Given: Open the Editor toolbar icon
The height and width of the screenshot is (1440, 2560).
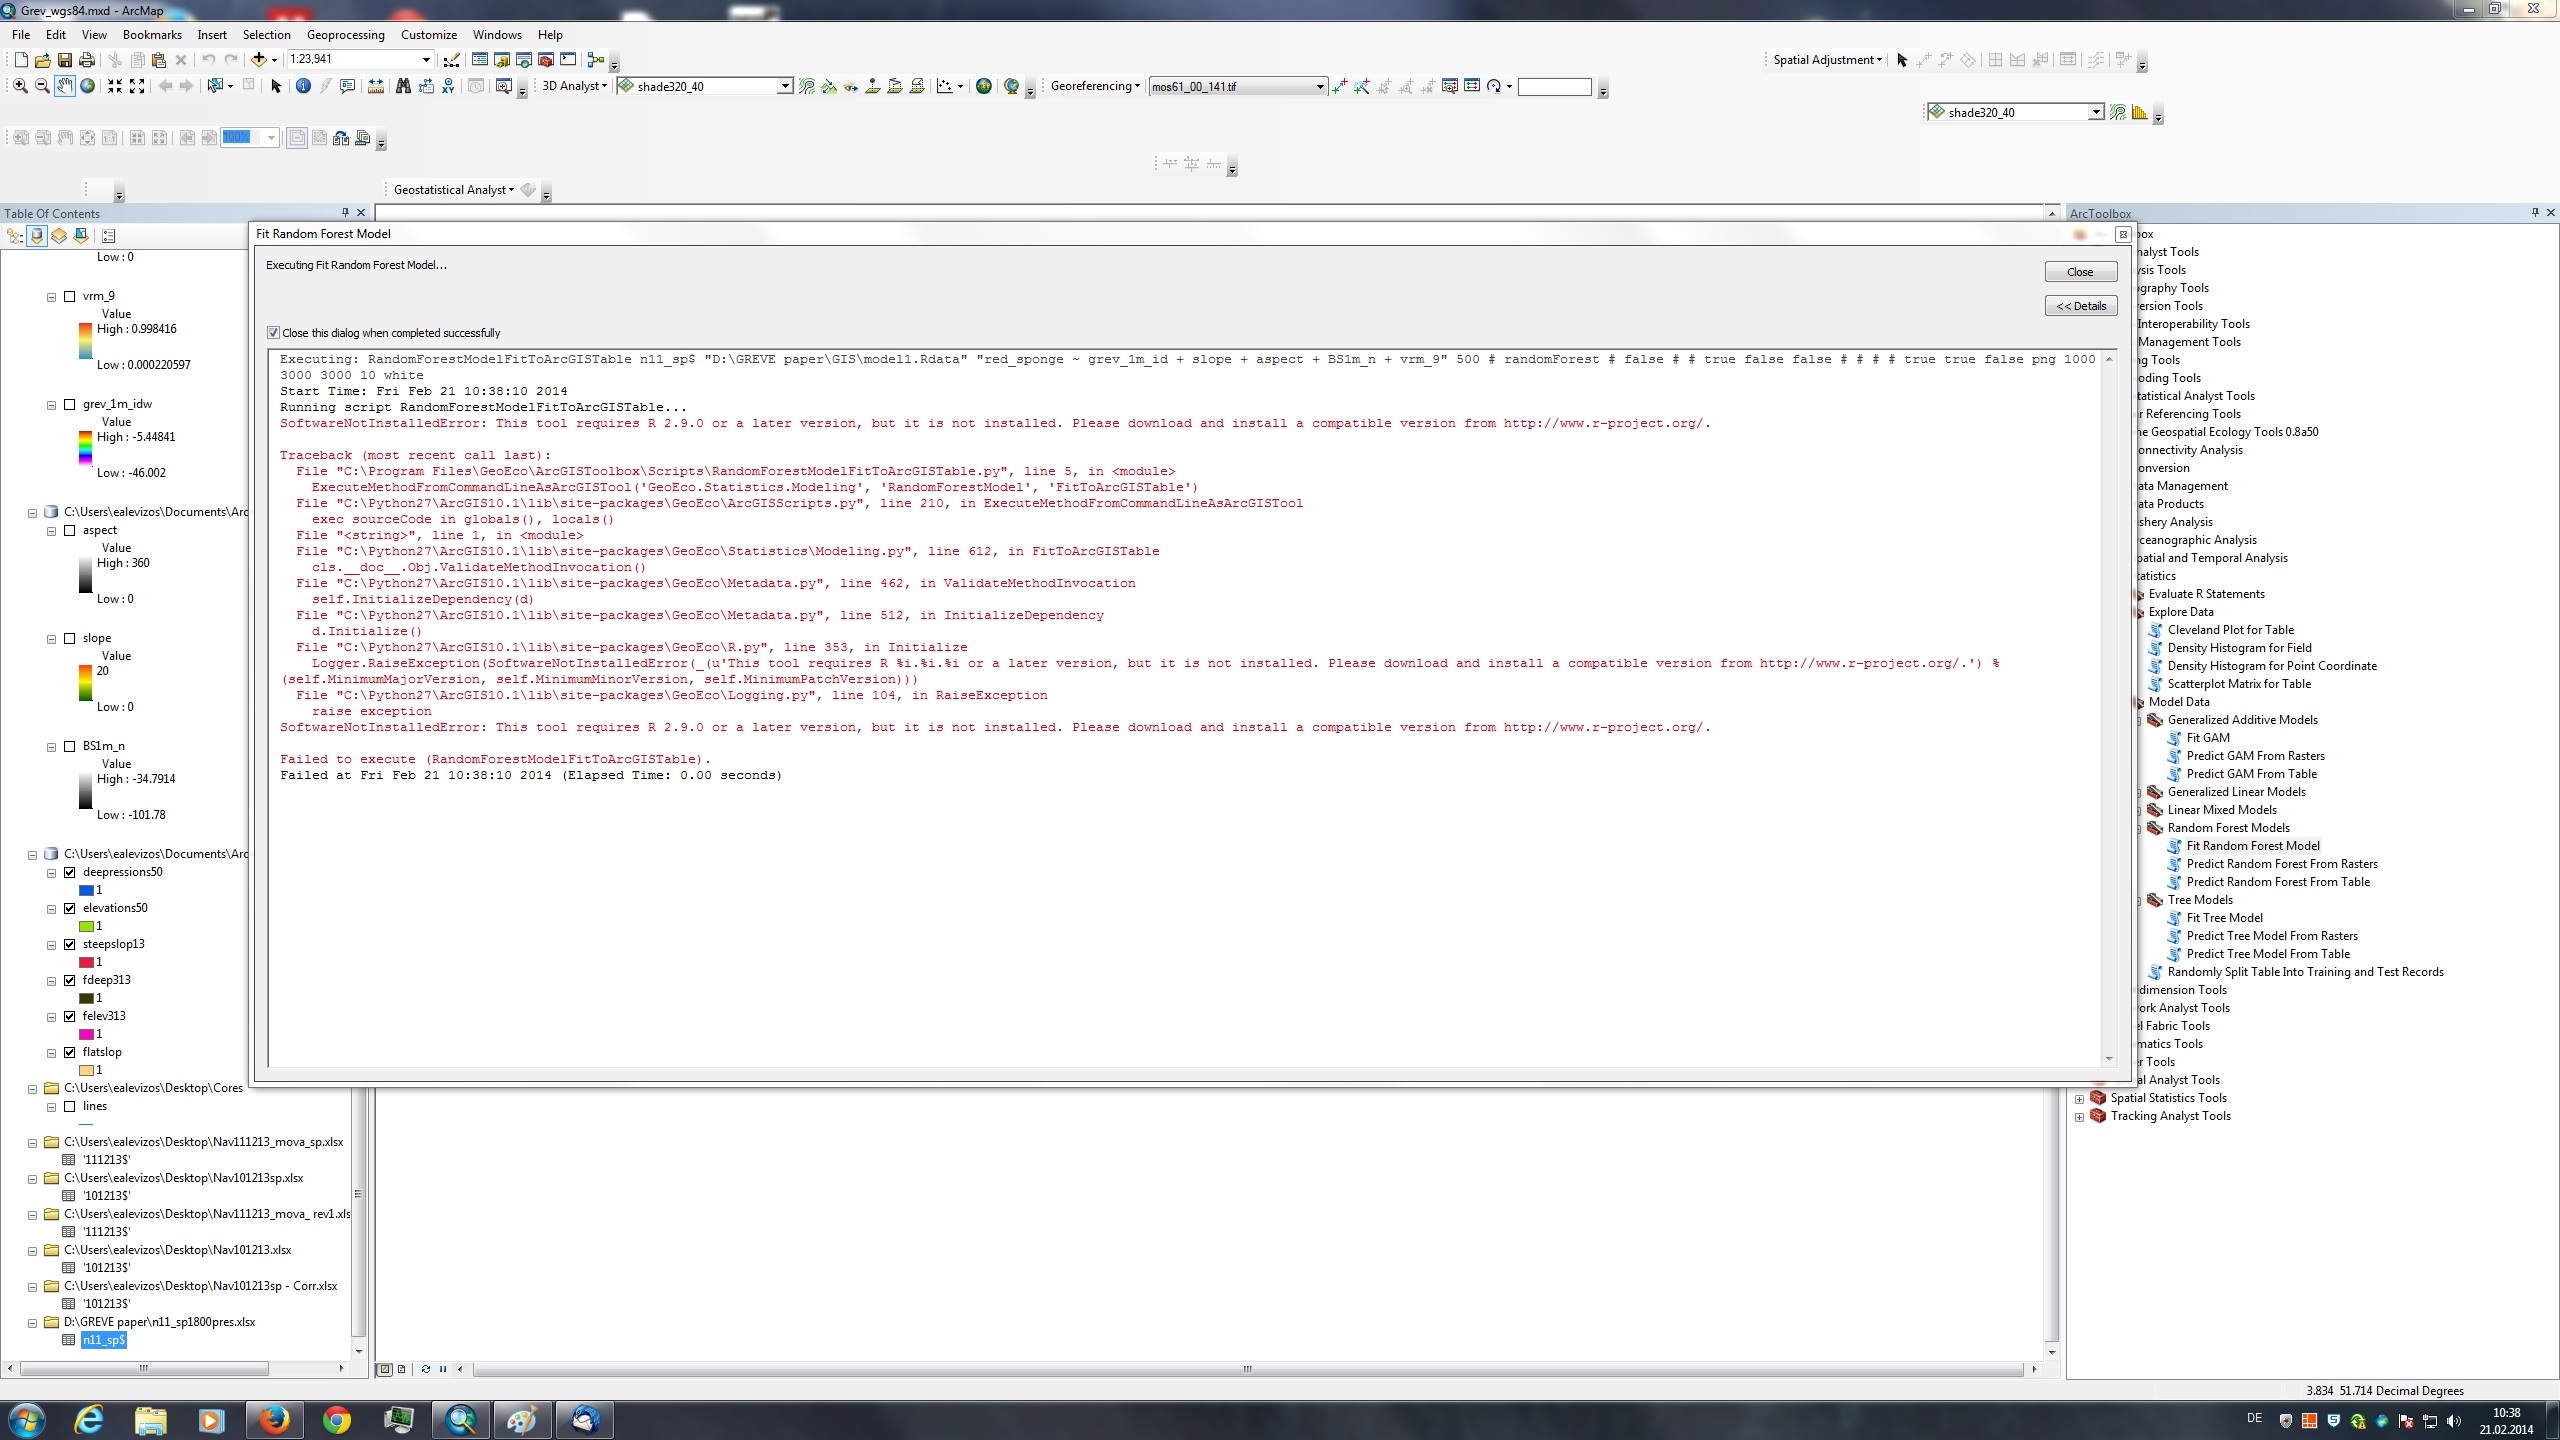Looking at the screenshot, I should pos(452,60).
